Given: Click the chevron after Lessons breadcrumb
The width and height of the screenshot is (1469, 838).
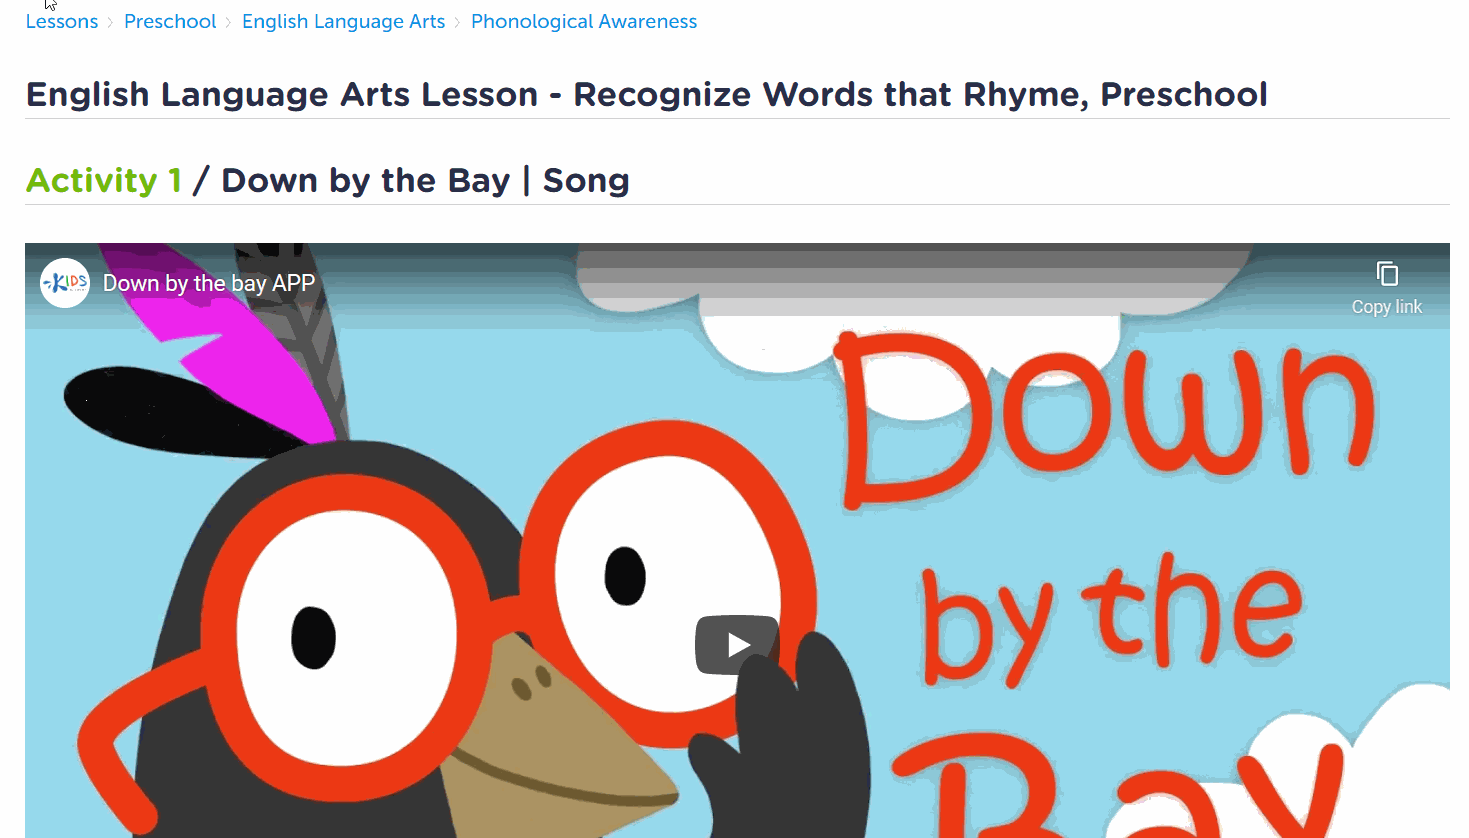Looking at the screenshot, I should tap(111, 22).
